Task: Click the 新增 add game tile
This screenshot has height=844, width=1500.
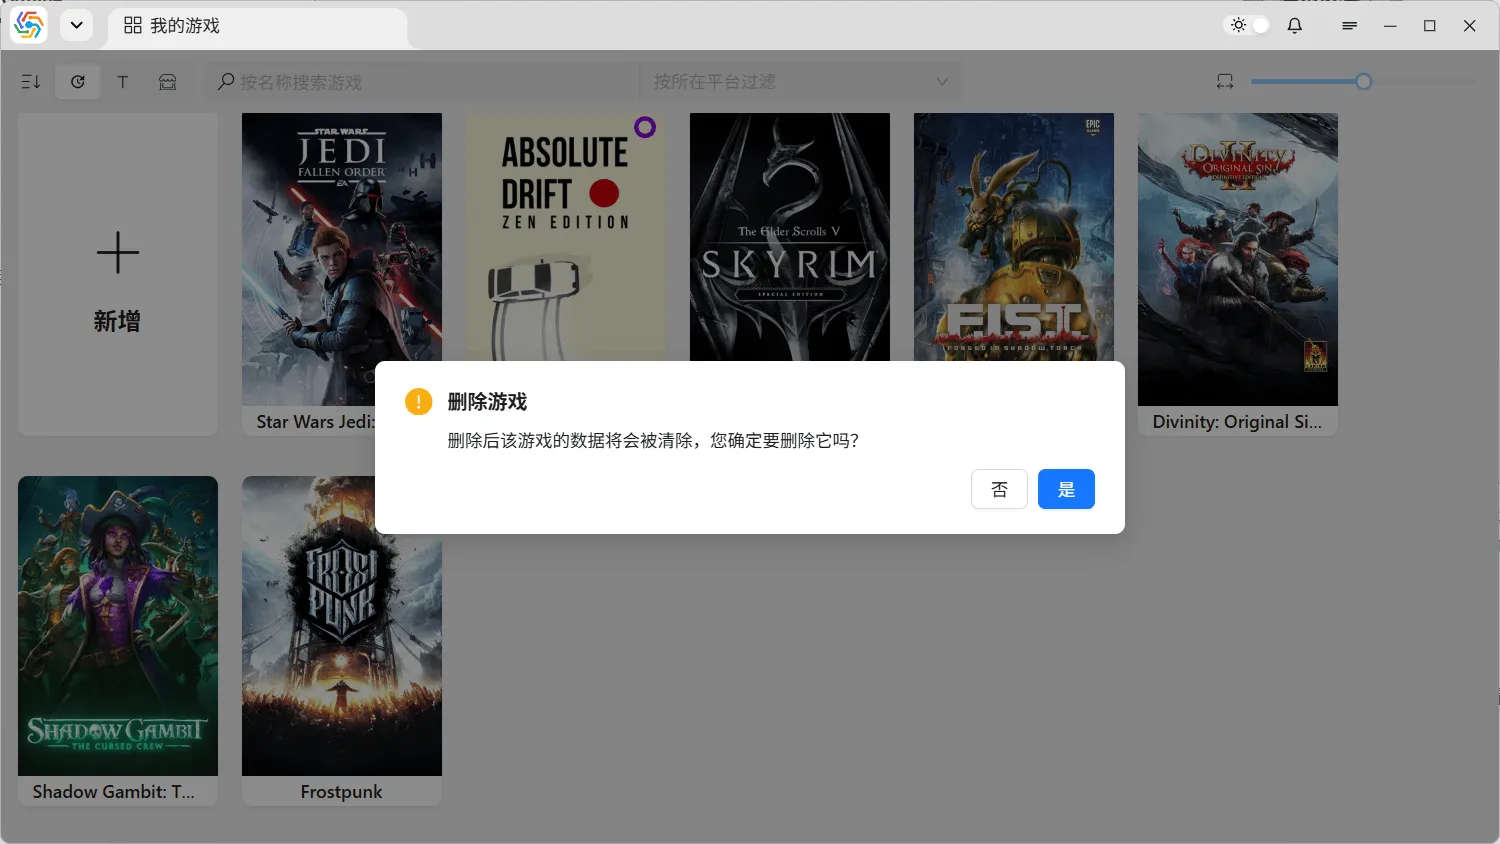Action: point(118,274)
